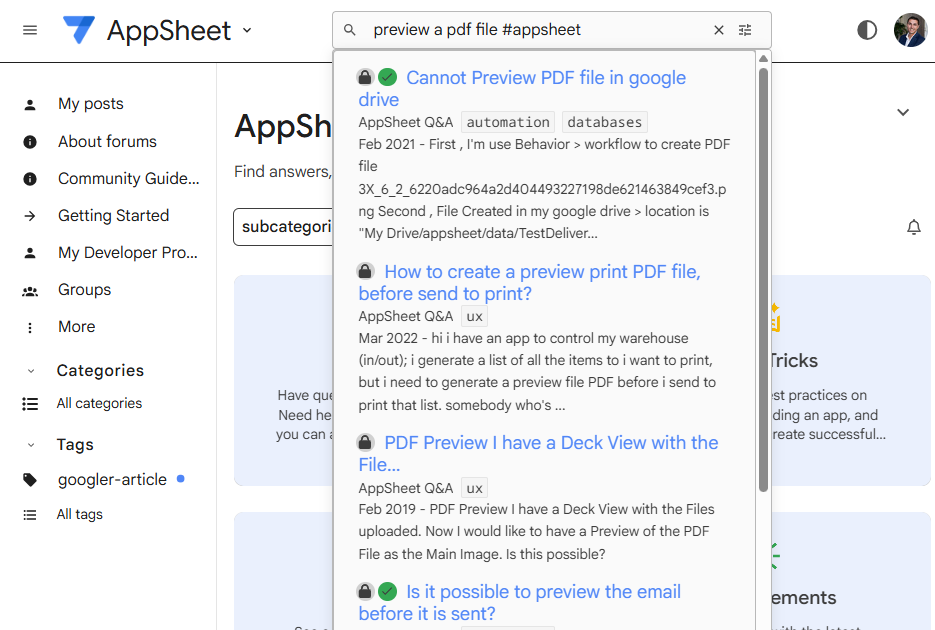The height and width of the screenshot is (630, 935).
Task: Open result Cannot Preview PDF file in google drive
Action: pyautogui.click(x=522, y=88)
